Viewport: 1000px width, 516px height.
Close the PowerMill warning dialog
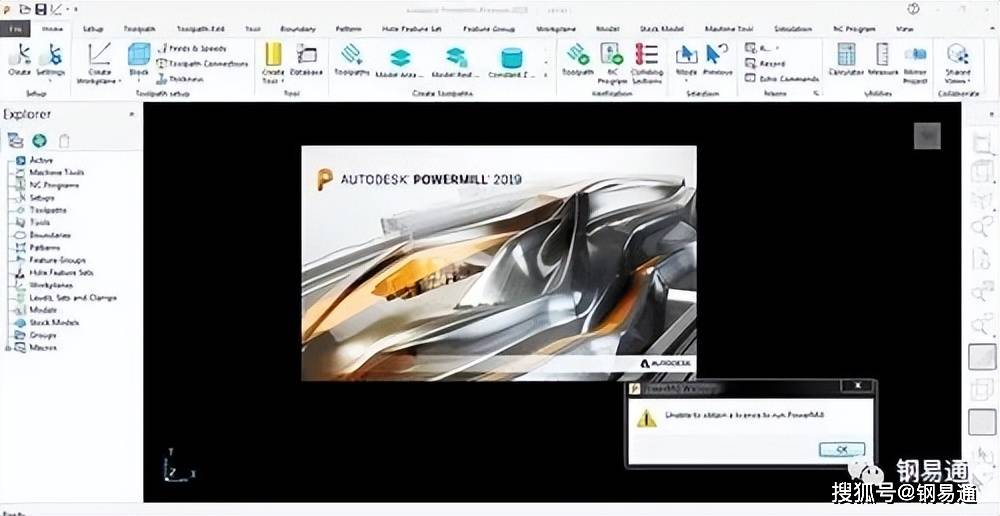pyautogui.click(x=858, y=386)
